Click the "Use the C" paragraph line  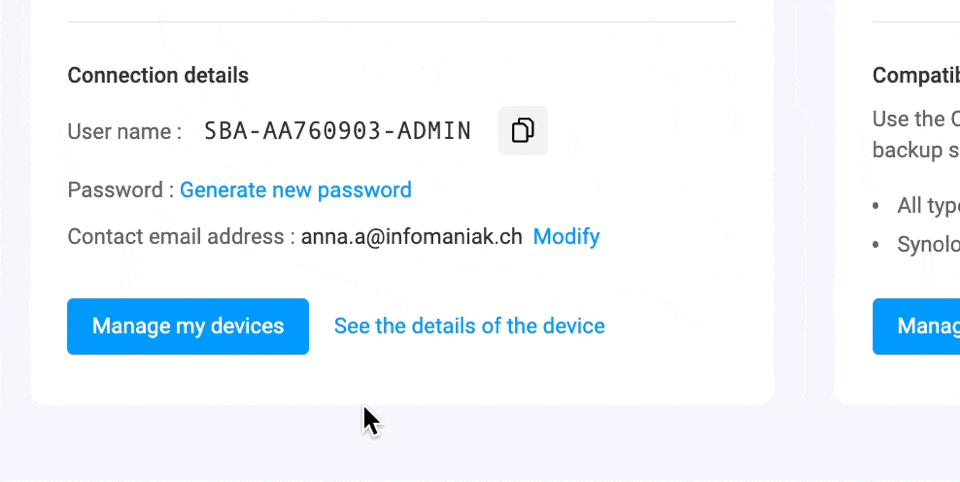[915, 119]
